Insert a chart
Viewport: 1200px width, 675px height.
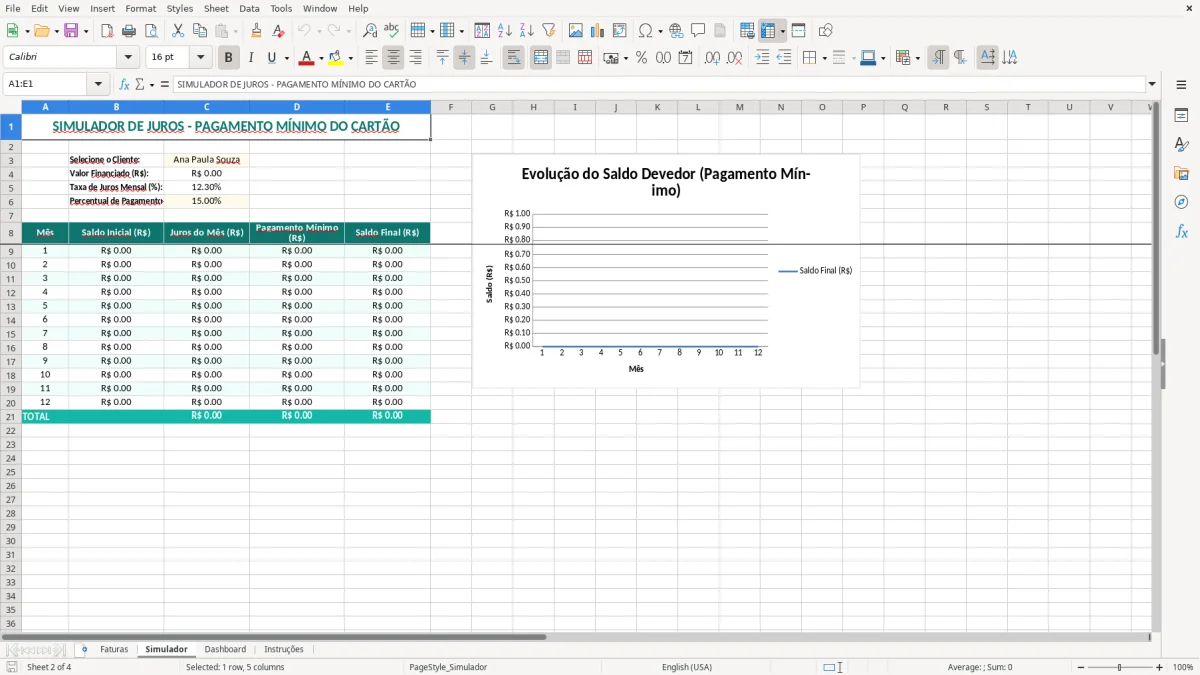[598, 31]
